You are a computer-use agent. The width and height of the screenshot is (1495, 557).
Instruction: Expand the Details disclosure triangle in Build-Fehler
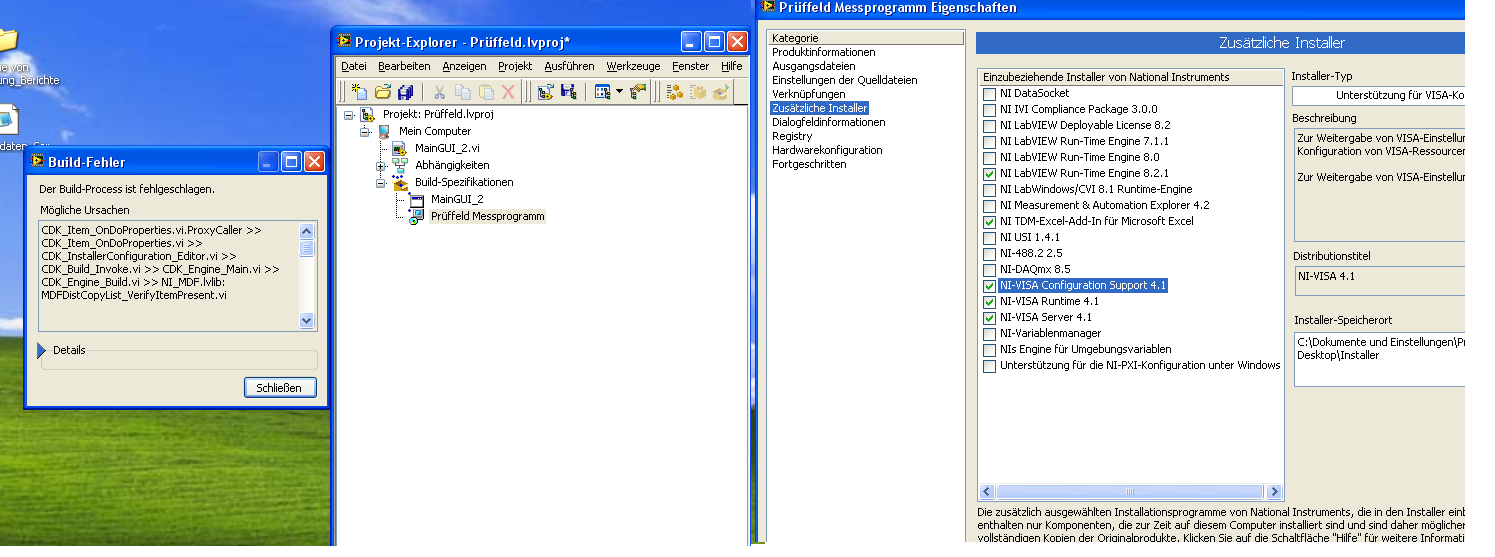42,350
